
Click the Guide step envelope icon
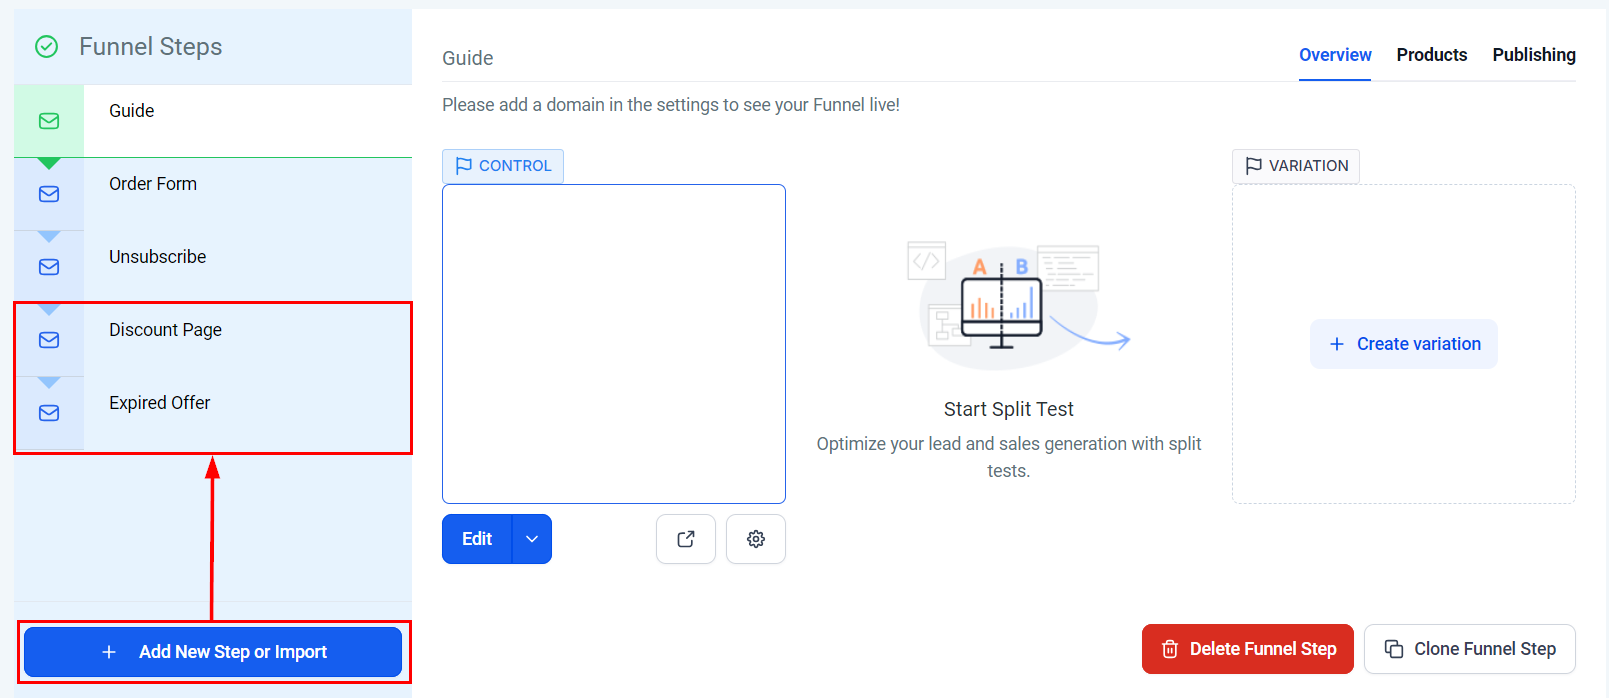(x=49, y=121)
